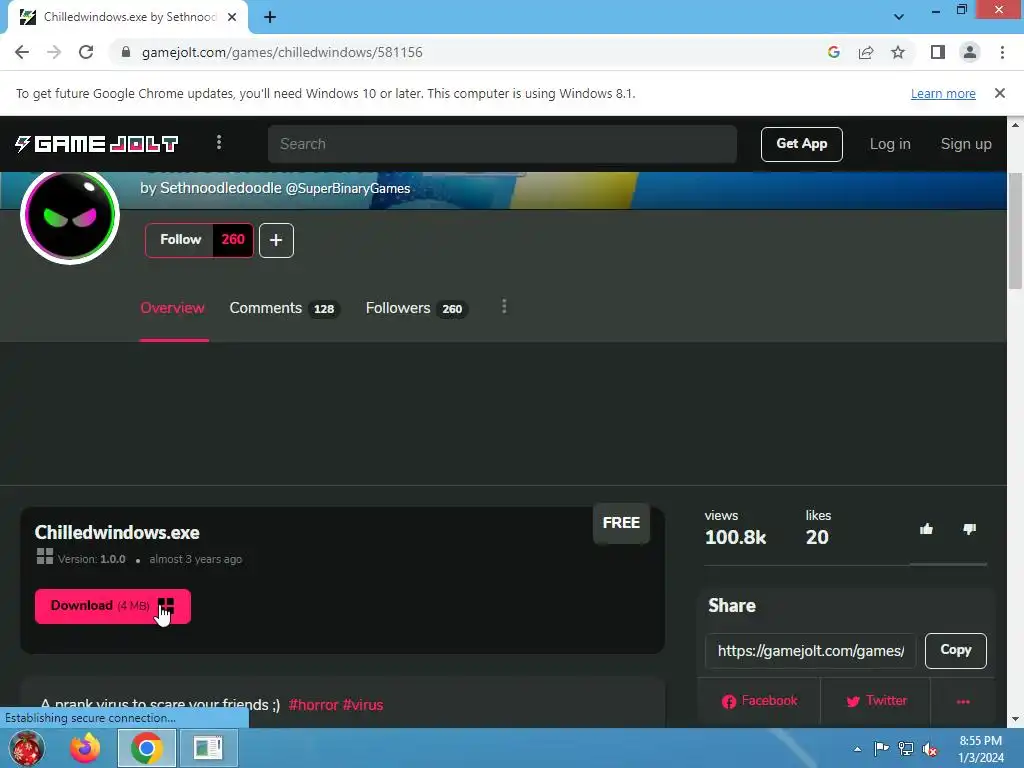Select the share URL field
Image resolution: width=1024 pixels, height=768 pixels.
810,650
